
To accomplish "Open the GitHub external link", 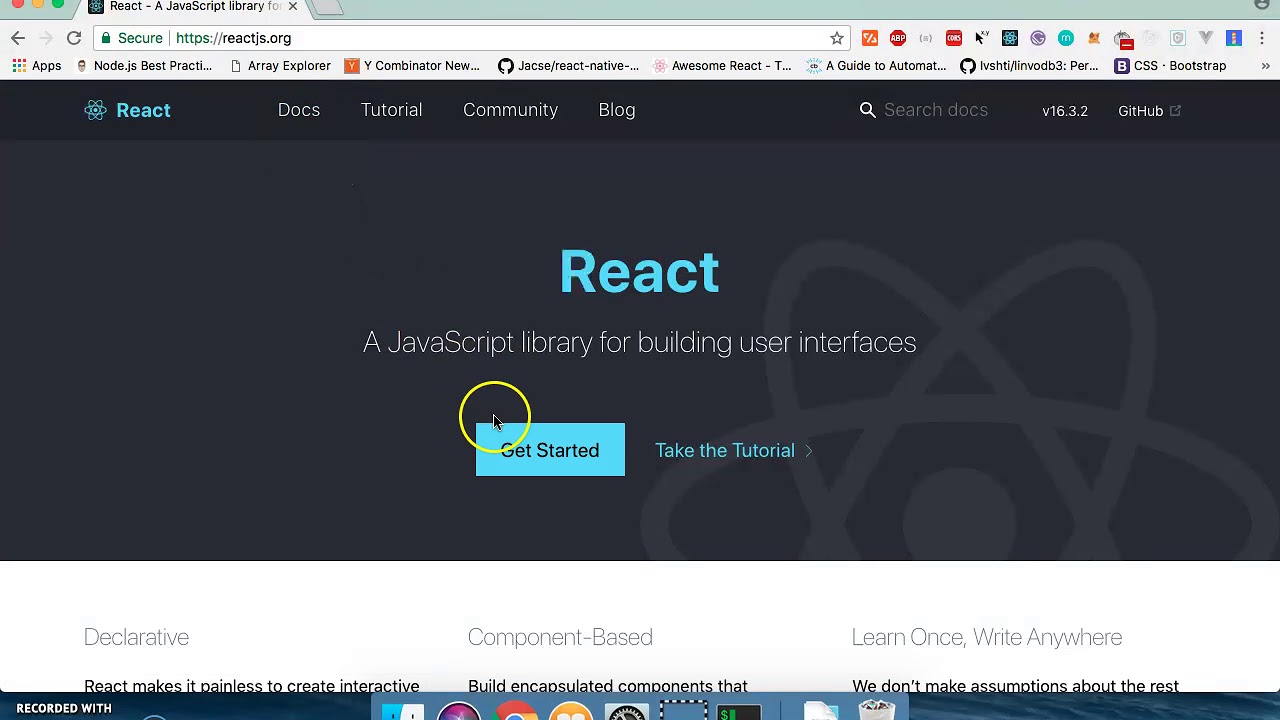I will click(x=1150, y=111).
